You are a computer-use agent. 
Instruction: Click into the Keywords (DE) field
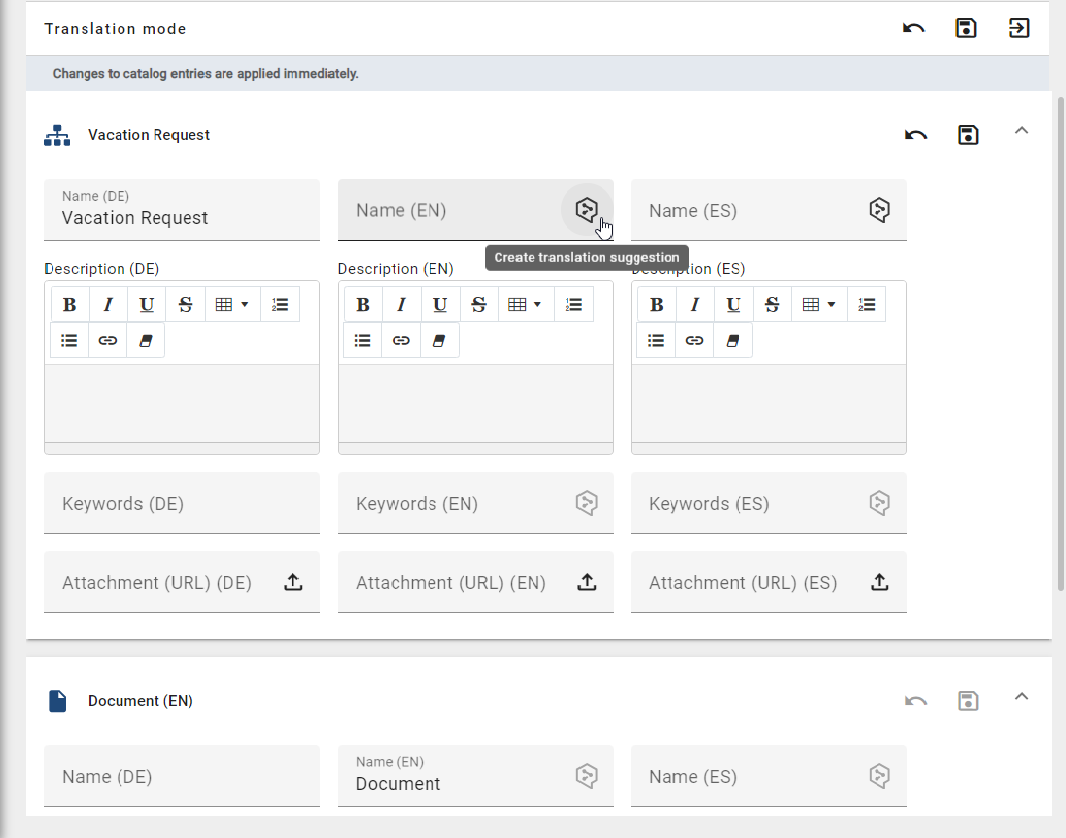coord(182,503)
